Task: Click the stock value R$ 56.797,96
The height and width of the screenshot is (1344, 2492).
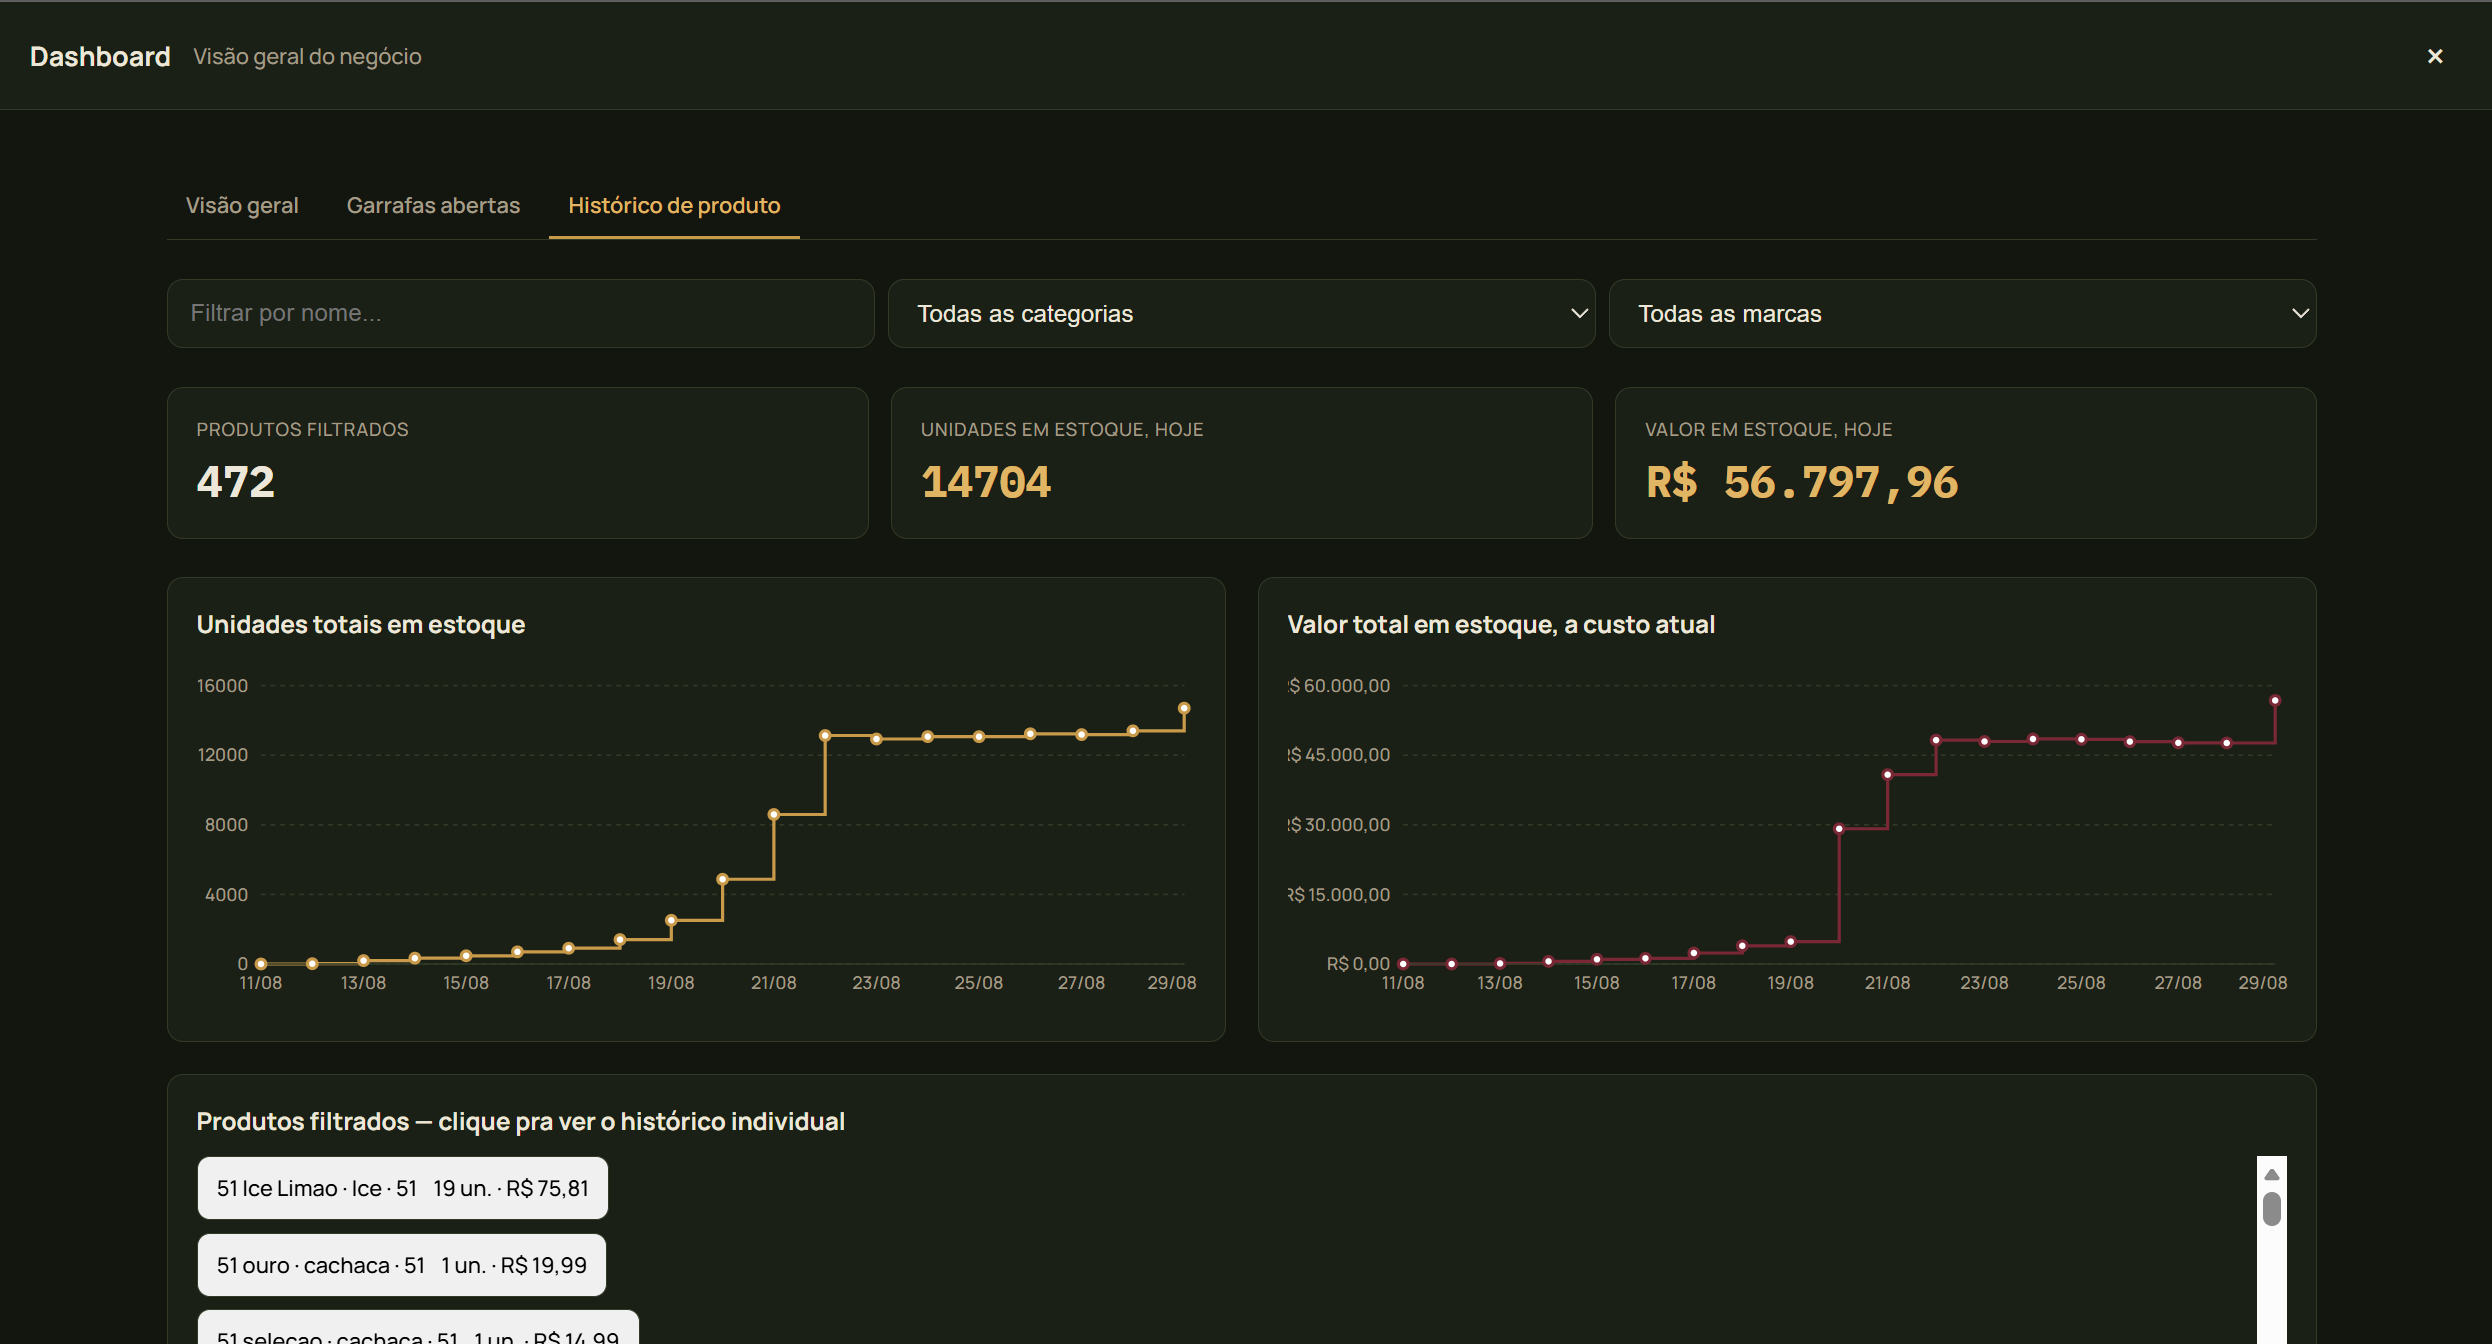Action: coord(1802,482)
